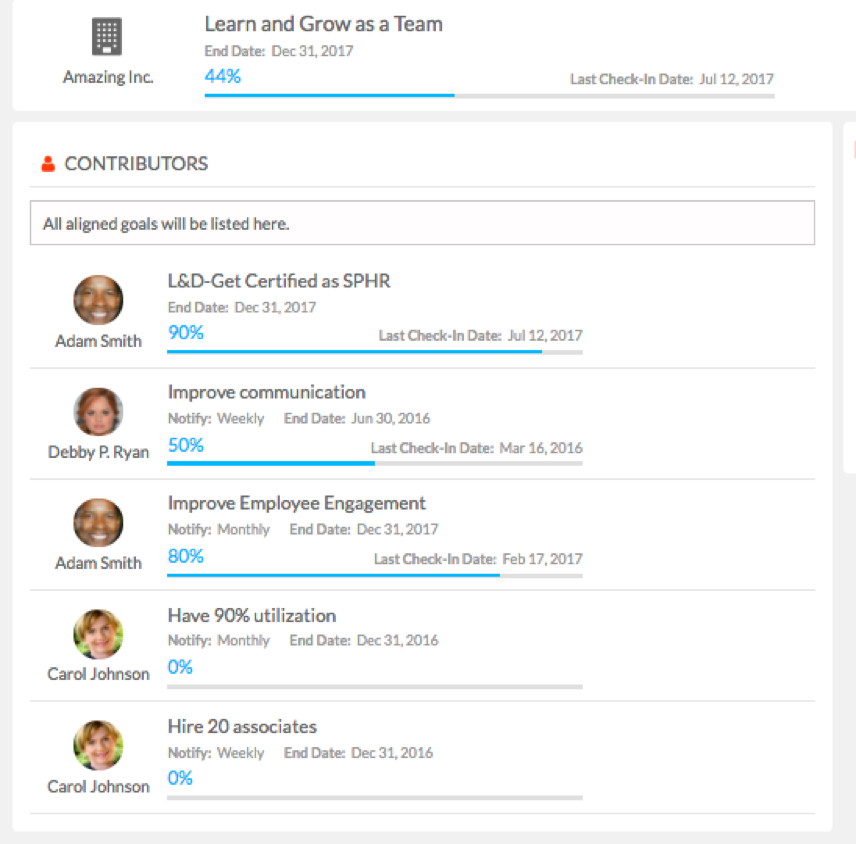Click the Debby P. Ryan name label
Viewport: 856px width, 844px height.
[98, 453]
